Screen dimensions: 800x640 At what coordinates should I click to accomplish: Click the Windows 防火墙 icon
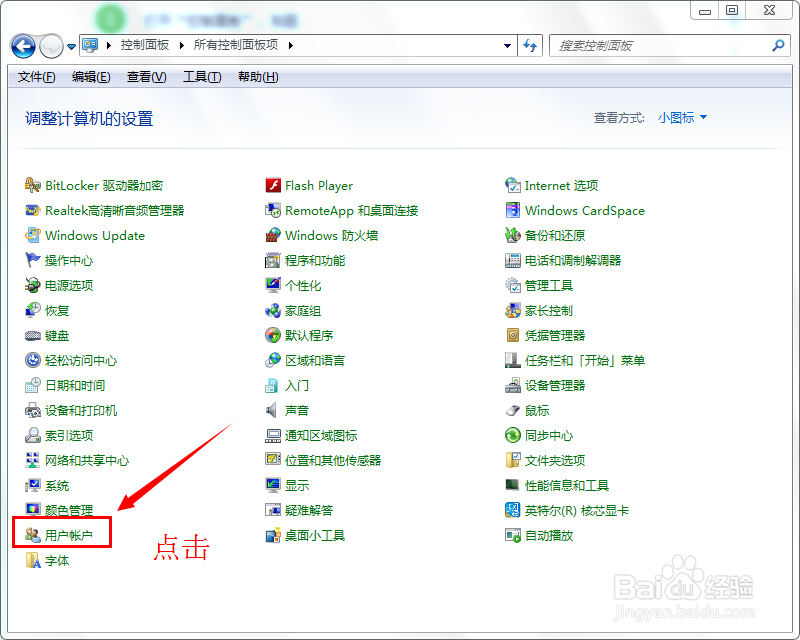click(x=273, y=235)
